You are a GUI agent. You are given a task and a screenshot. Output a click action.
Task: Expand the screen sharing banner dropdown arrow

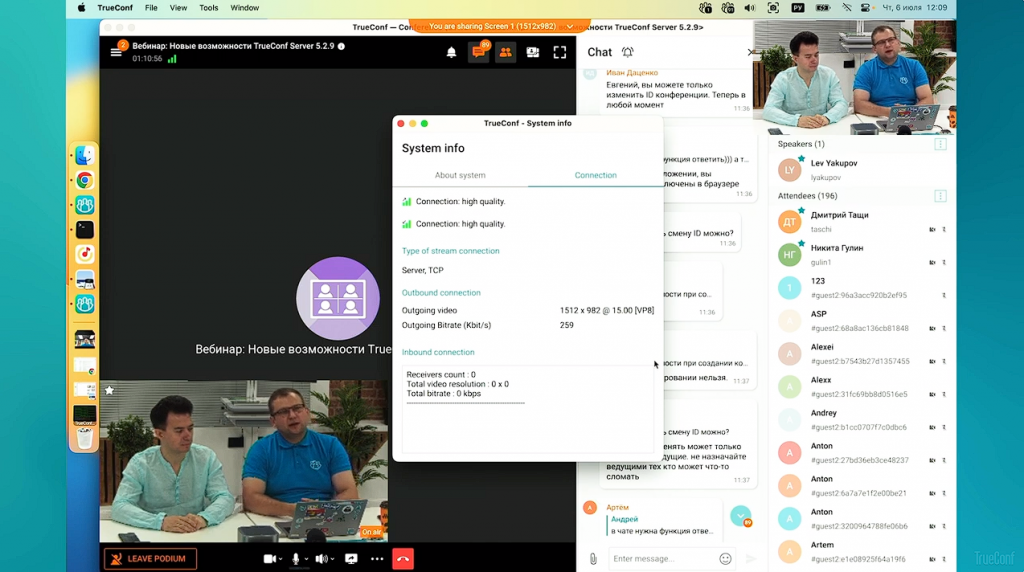click(x=569, y=27)
